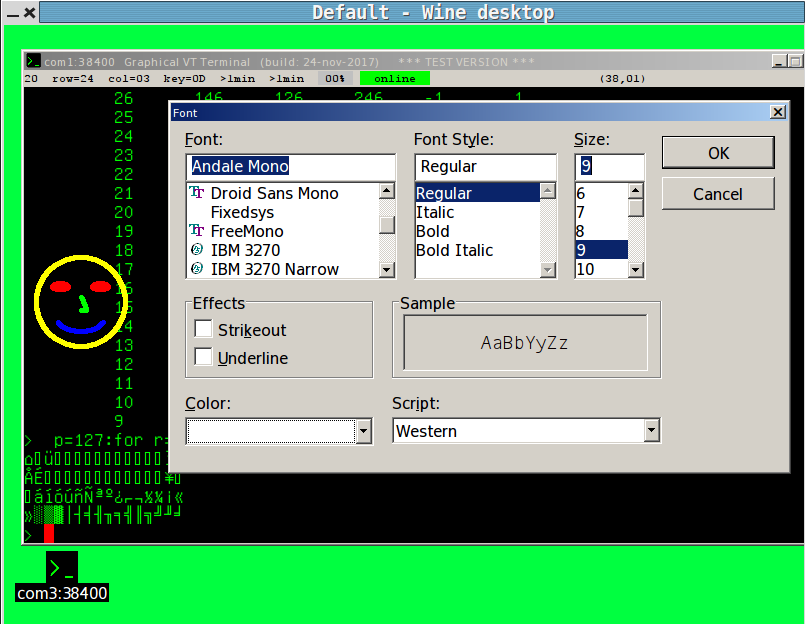
Task: Open the Color dropdown
Action: 364,431
